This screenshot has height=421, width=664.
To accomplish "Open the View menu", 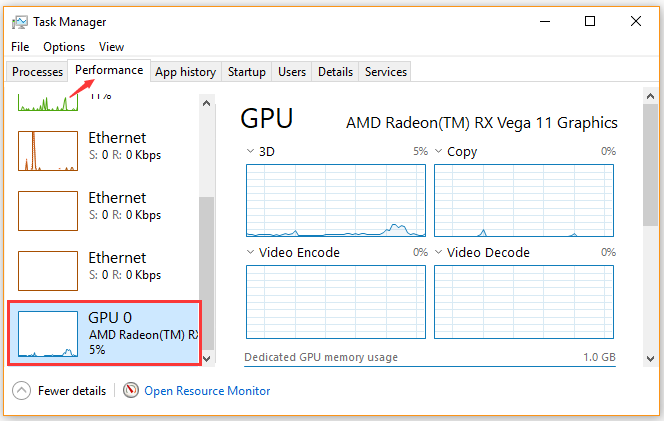I will click(111, 47).
